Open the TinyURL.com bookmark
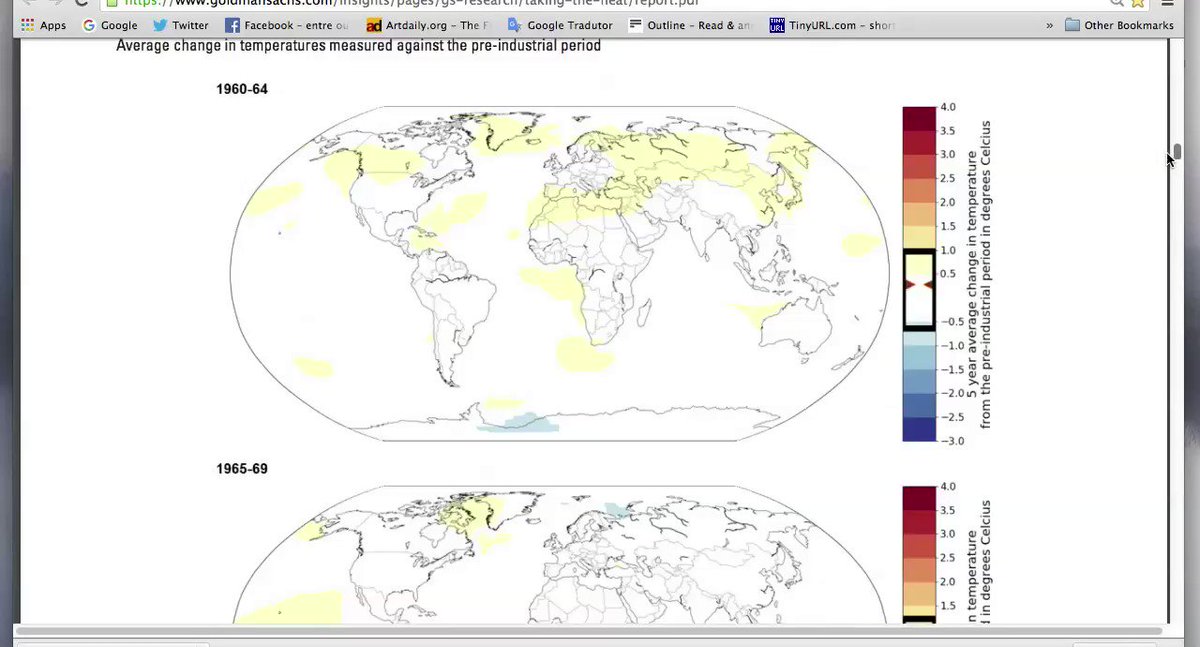This screenshot has width=1200, height=647. [x=833, y=25]
